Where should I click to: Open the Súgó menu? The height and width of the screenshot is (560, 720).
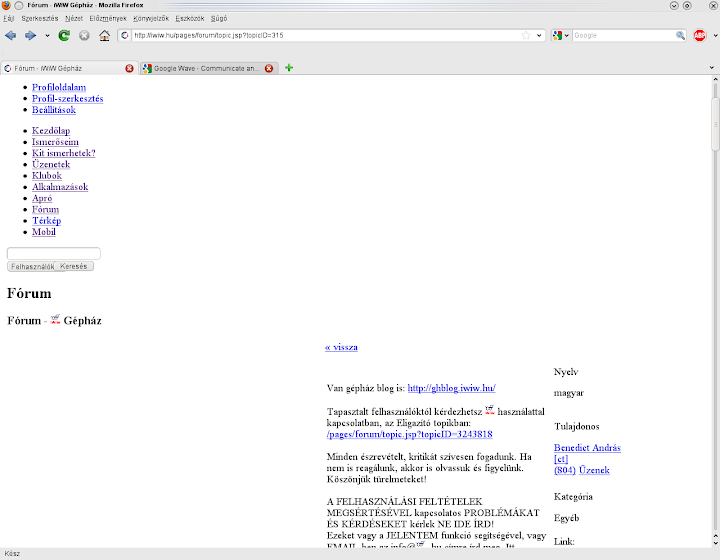pyautogui.click(x=219, y=18)
